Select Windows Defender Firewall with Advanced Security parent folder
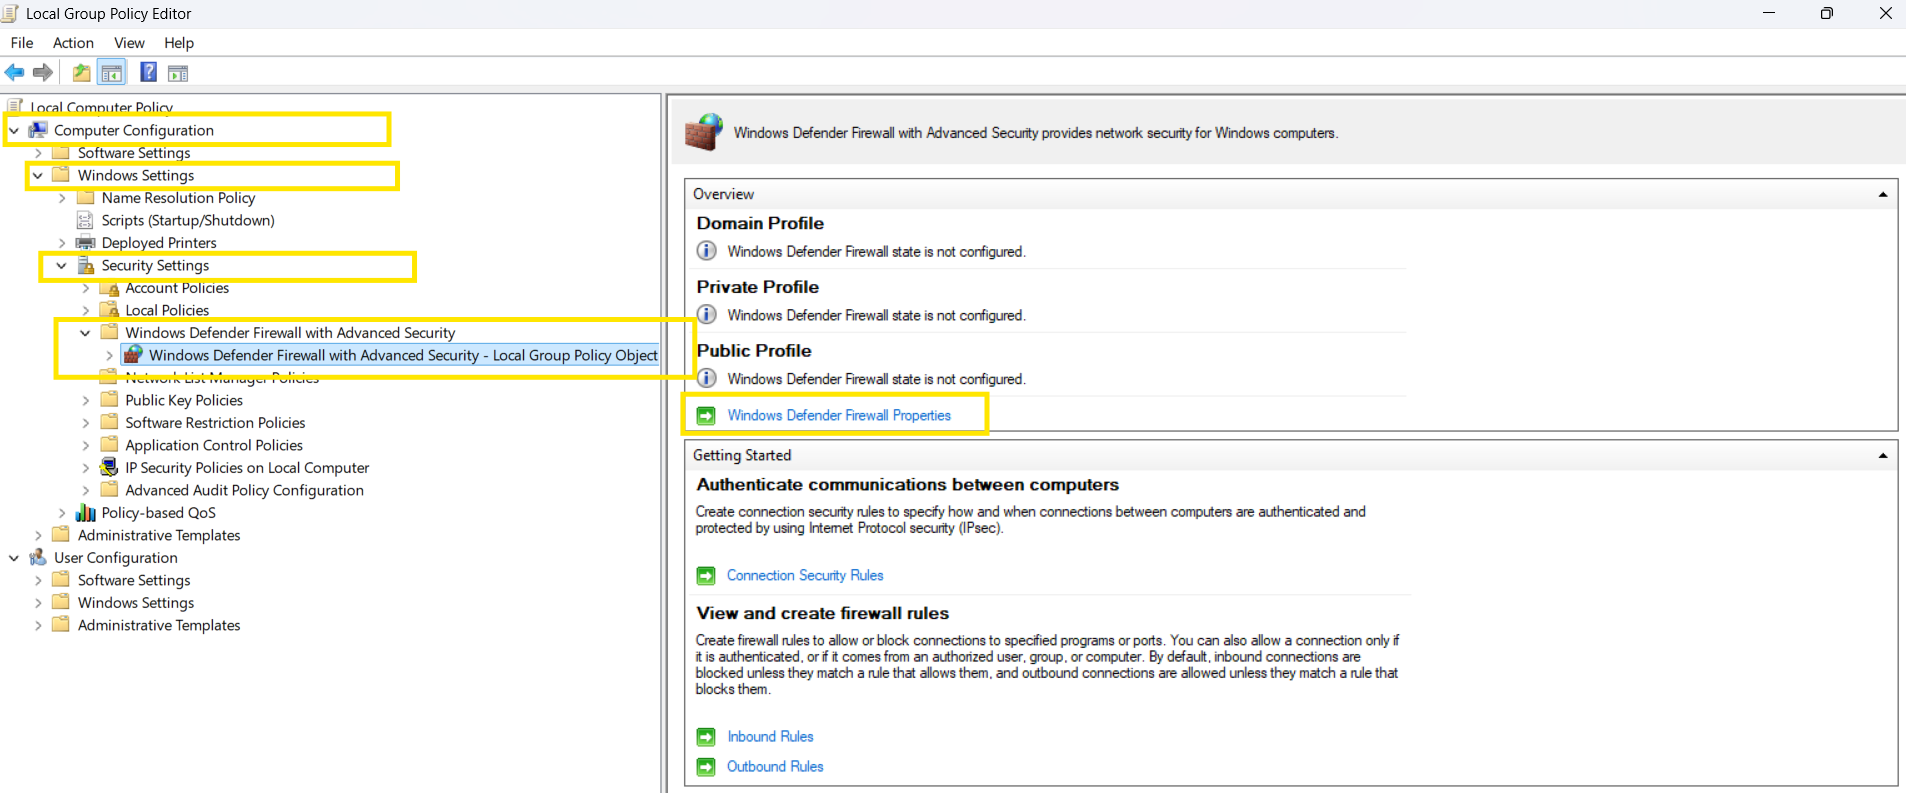This screenshot has height=793, width=1906. [x=290, y=333]
